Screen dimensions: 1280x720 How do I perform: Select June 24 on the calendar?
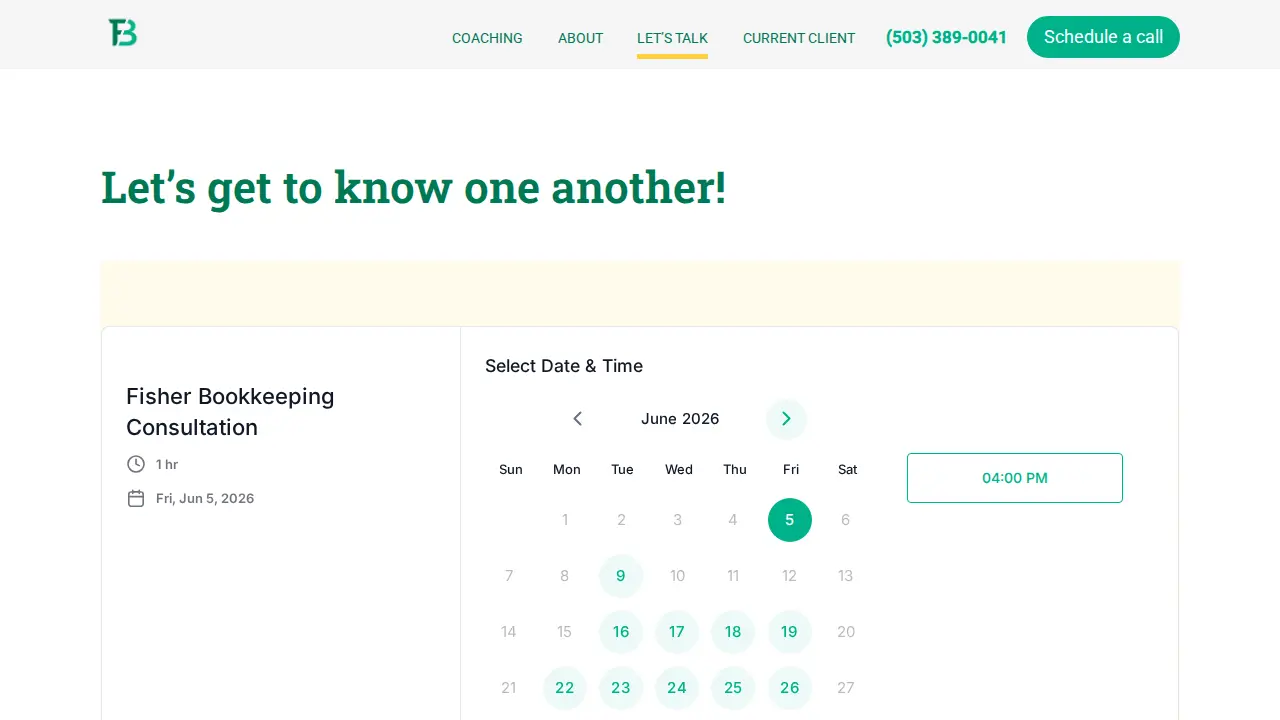click(677, 688)
